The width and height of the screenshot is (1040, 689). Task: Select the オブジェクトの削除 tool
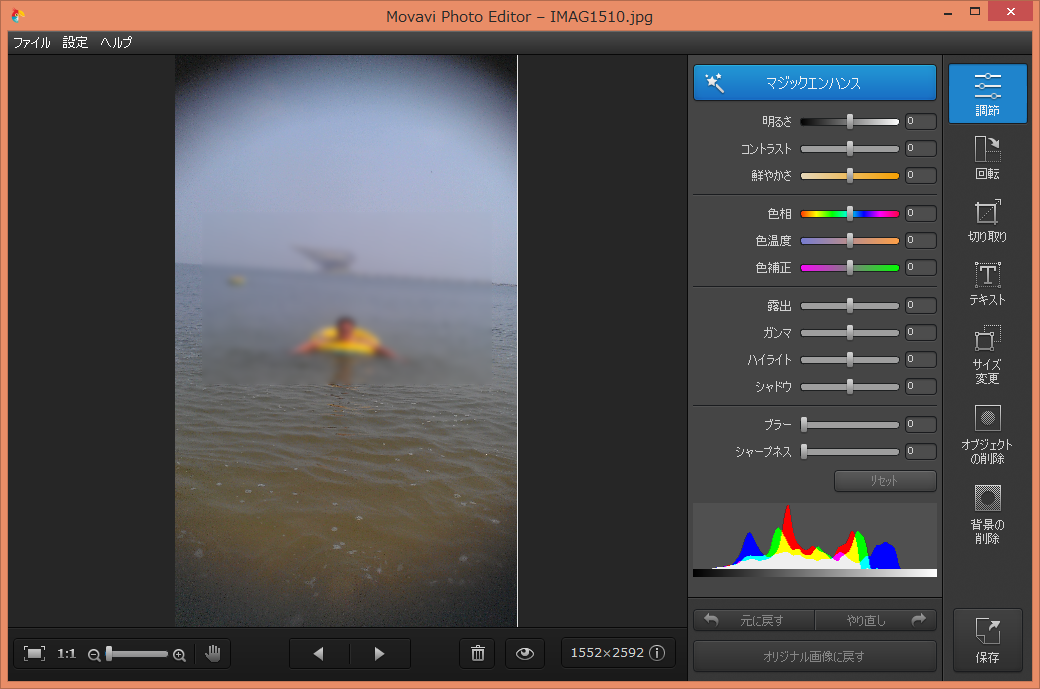click(988, 434)
